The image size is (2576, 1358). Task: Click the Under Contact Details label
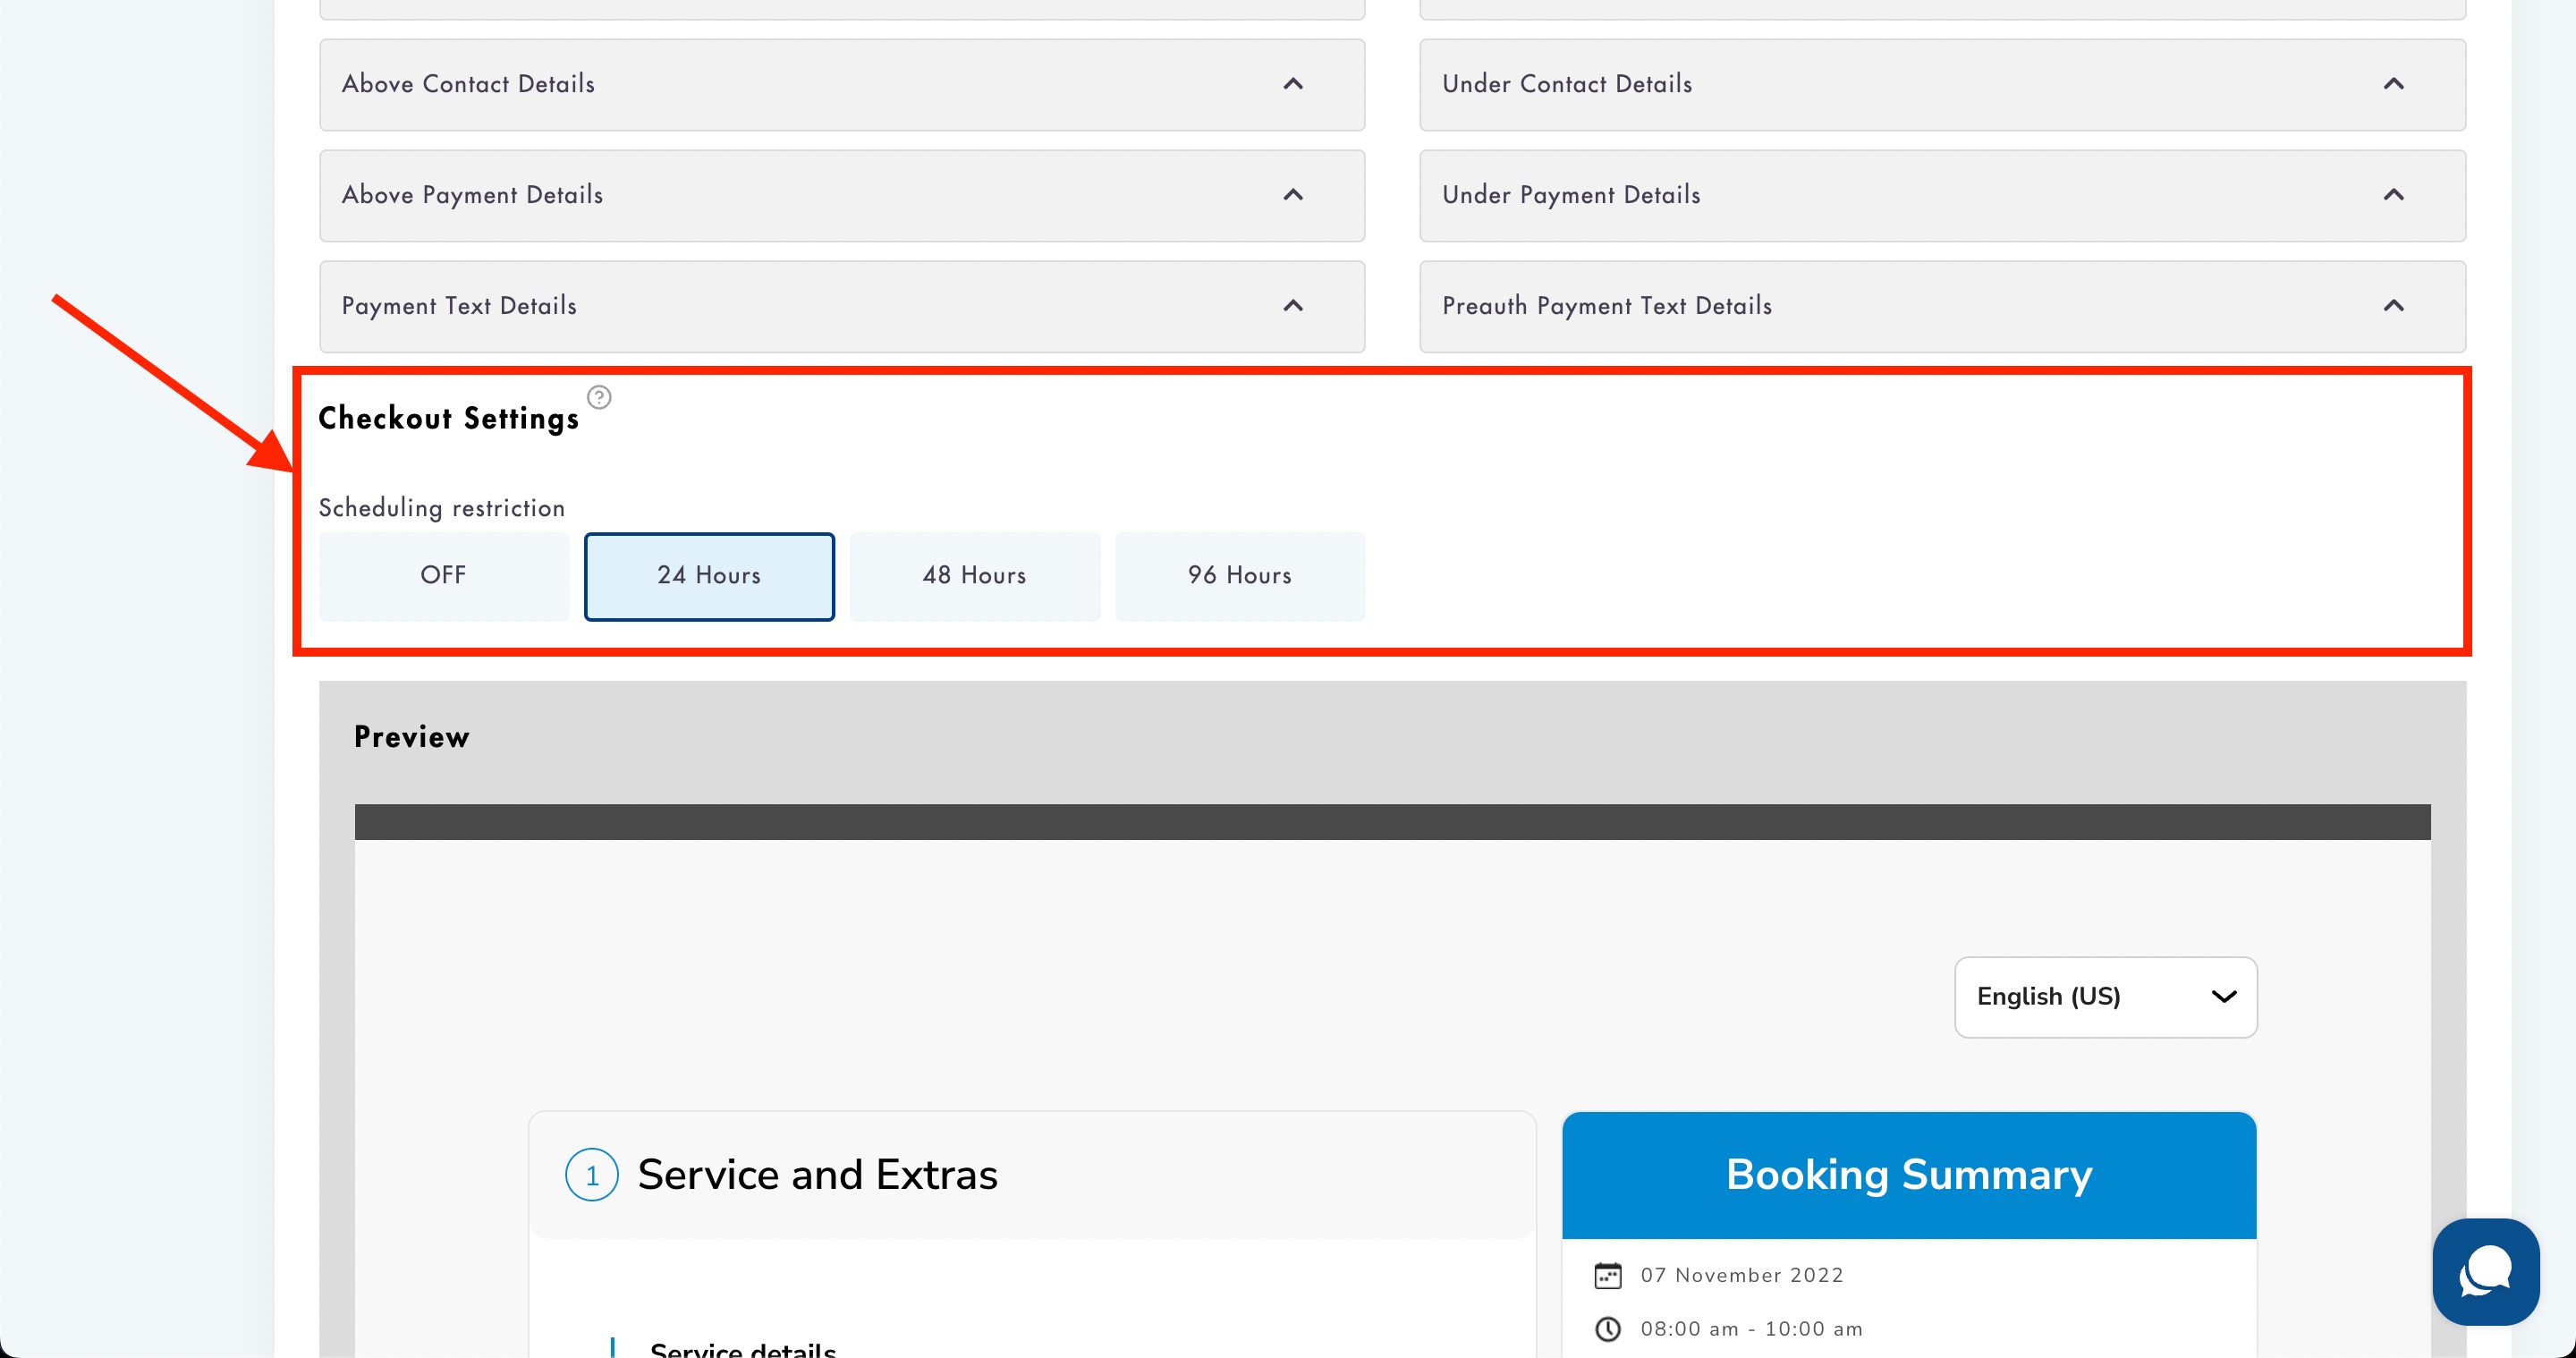coord(1567,84)
